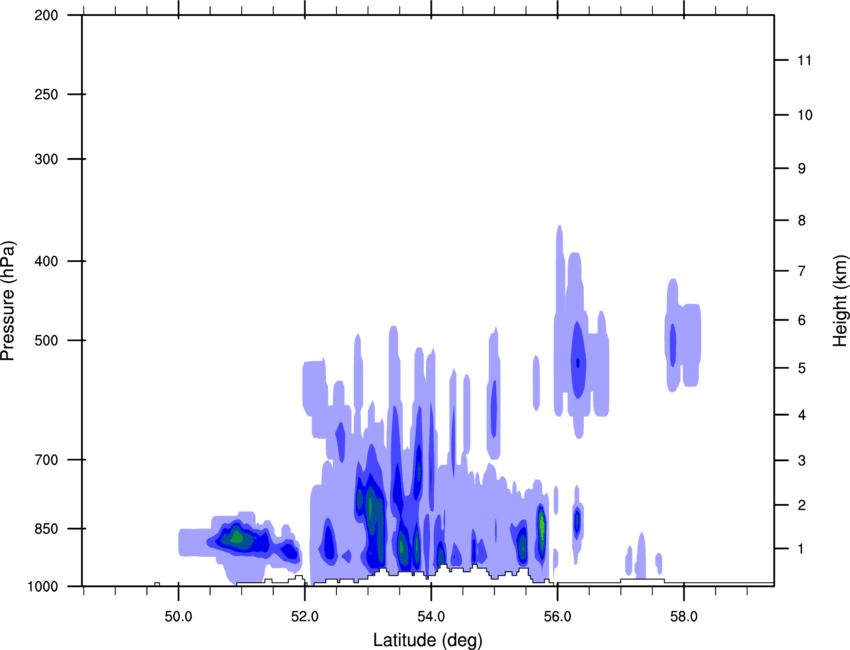Click the 8 km height label

pyautogui.click(x=800, y=220)
